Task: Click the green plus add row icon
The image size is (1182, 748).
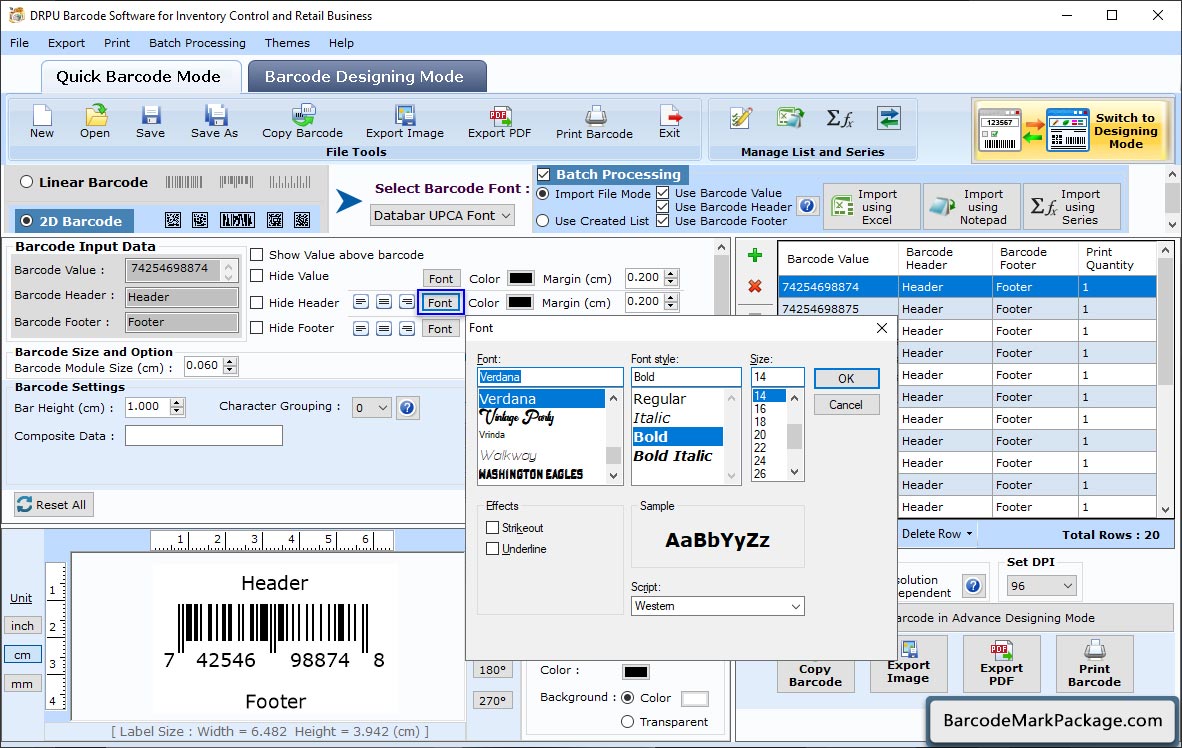Action: tap(755, 256)
